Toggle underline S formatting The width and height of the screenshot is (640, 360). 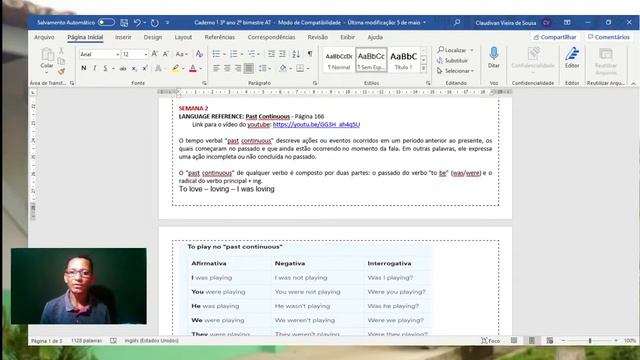click(x=105, y=69)
